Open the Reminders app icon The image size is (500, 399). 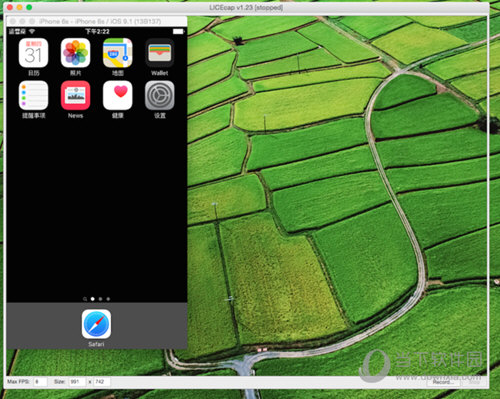tap(33, 95)
